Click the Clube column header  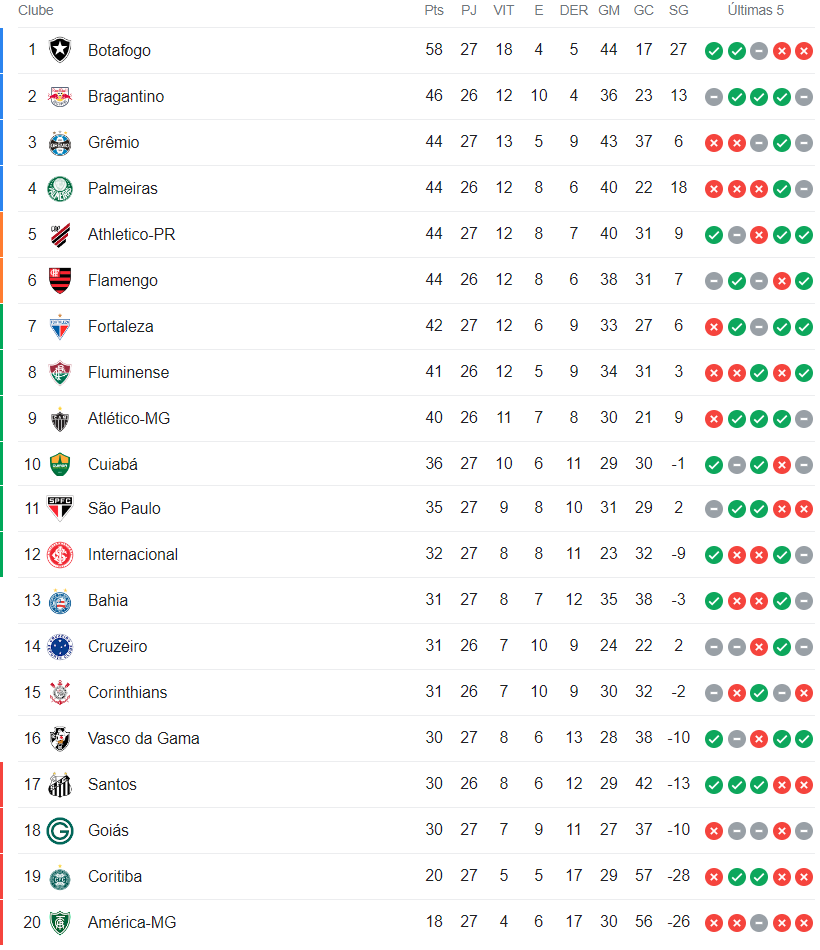coord(36,10)
